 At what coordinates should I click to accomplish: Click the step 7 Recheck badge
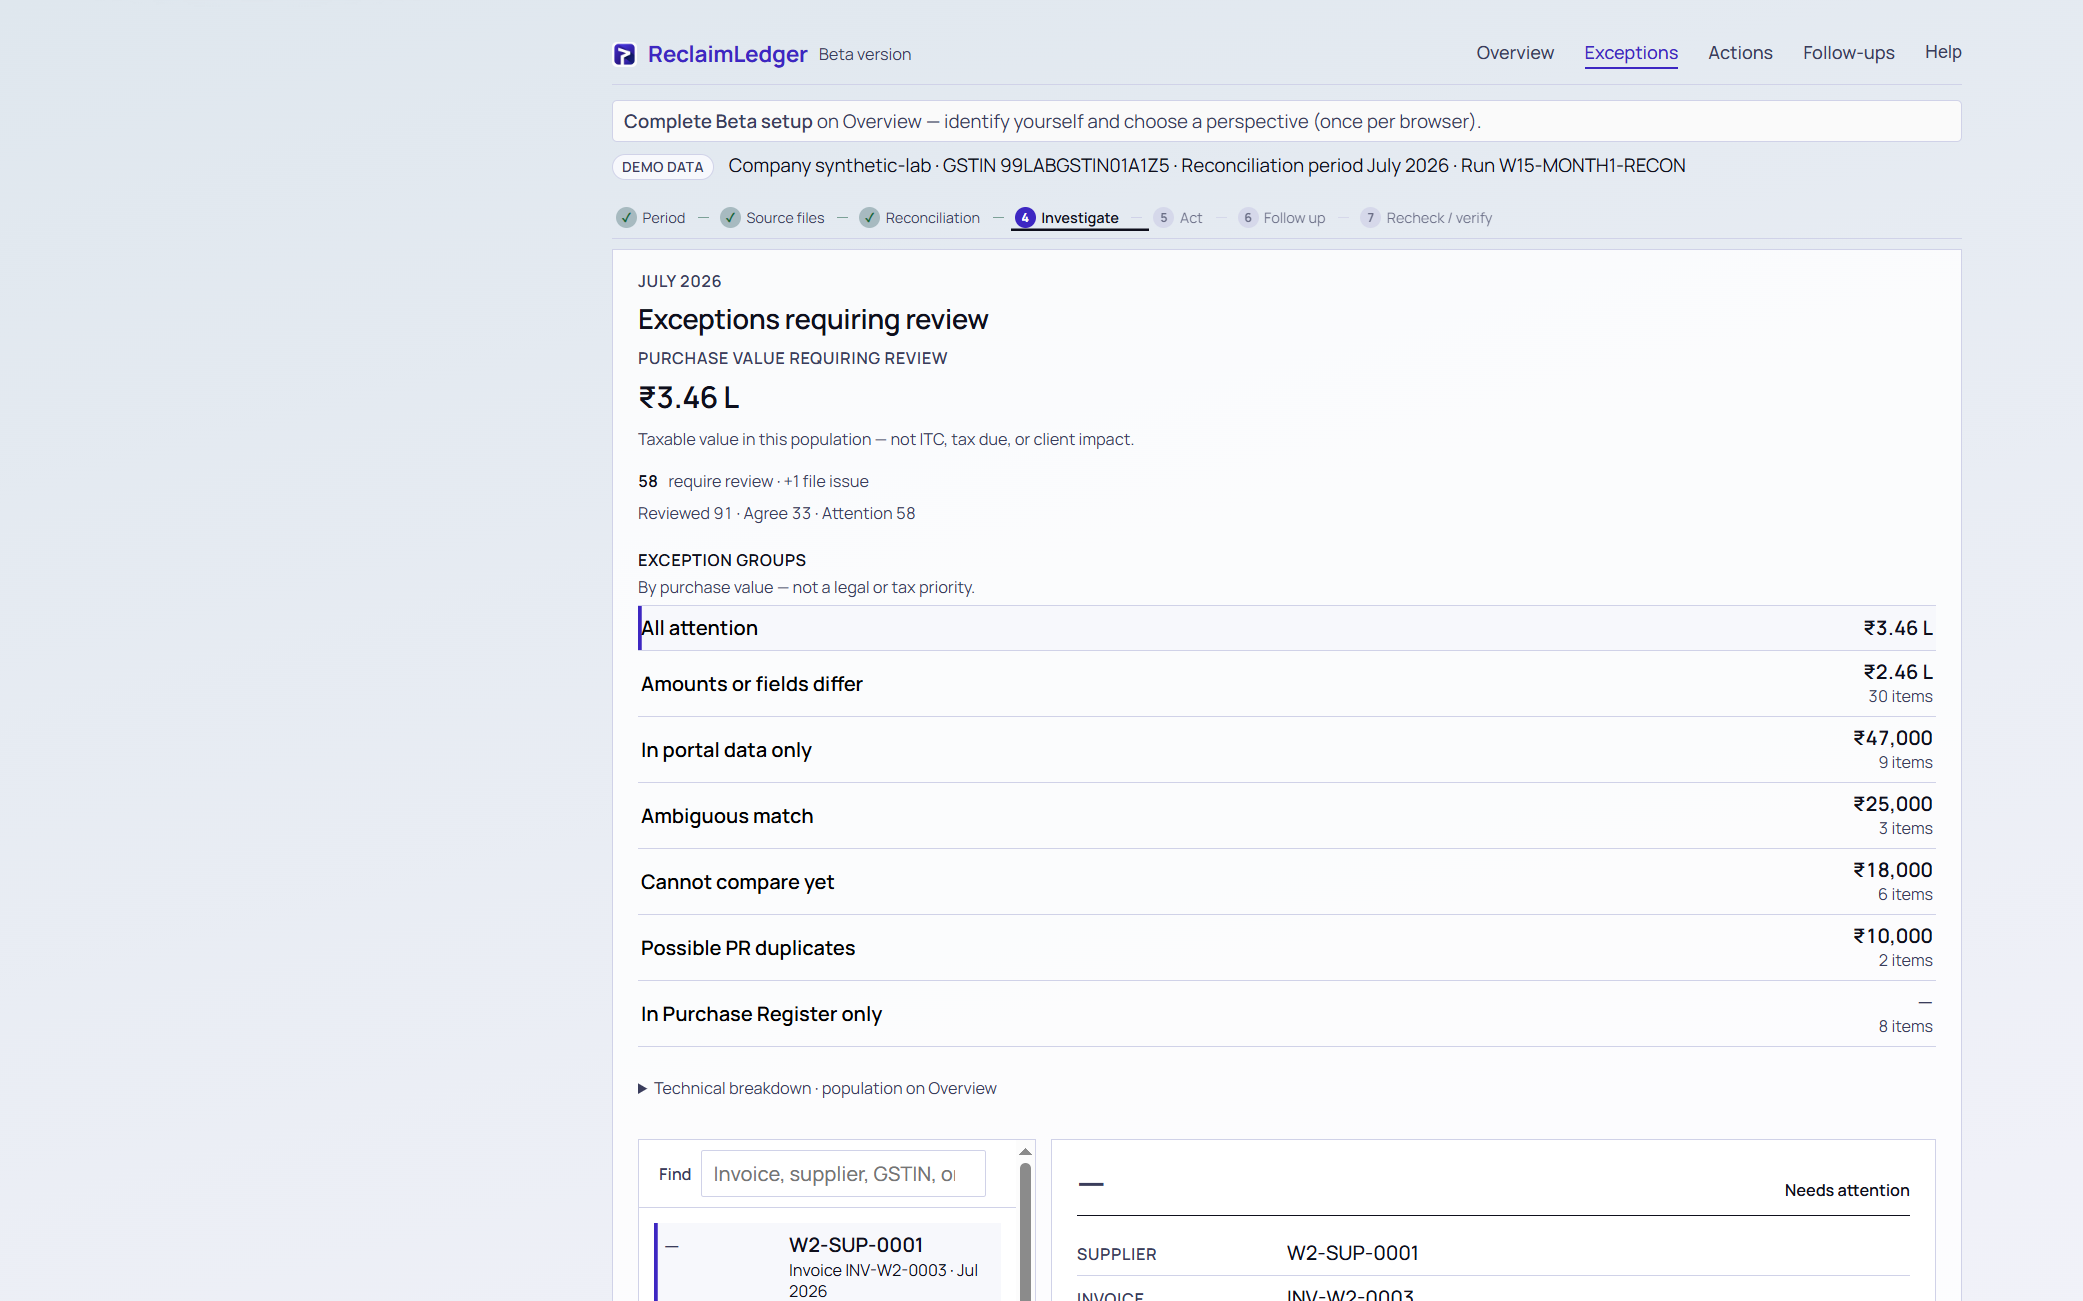click(x=1370, y=218)
